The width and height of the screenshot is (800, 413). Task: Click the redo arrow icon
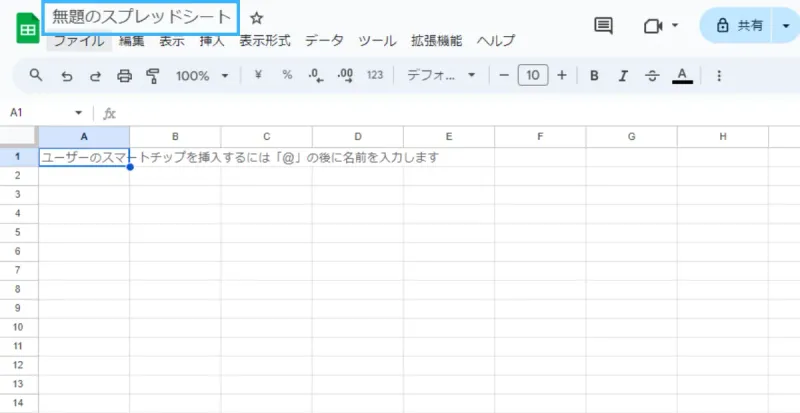pyautogui.click(x=95, y=76)
